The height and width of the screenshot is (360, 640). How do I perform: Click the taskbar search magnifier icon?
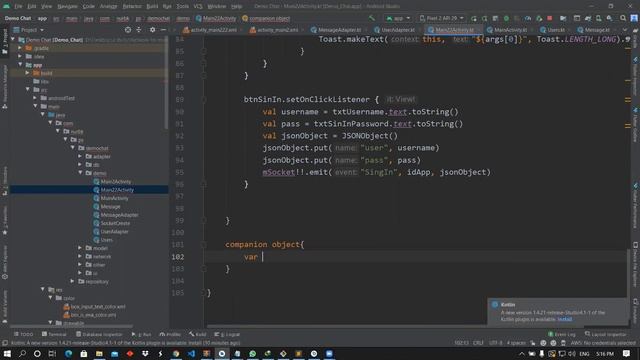pyautogui.click(x=22, y=353)
